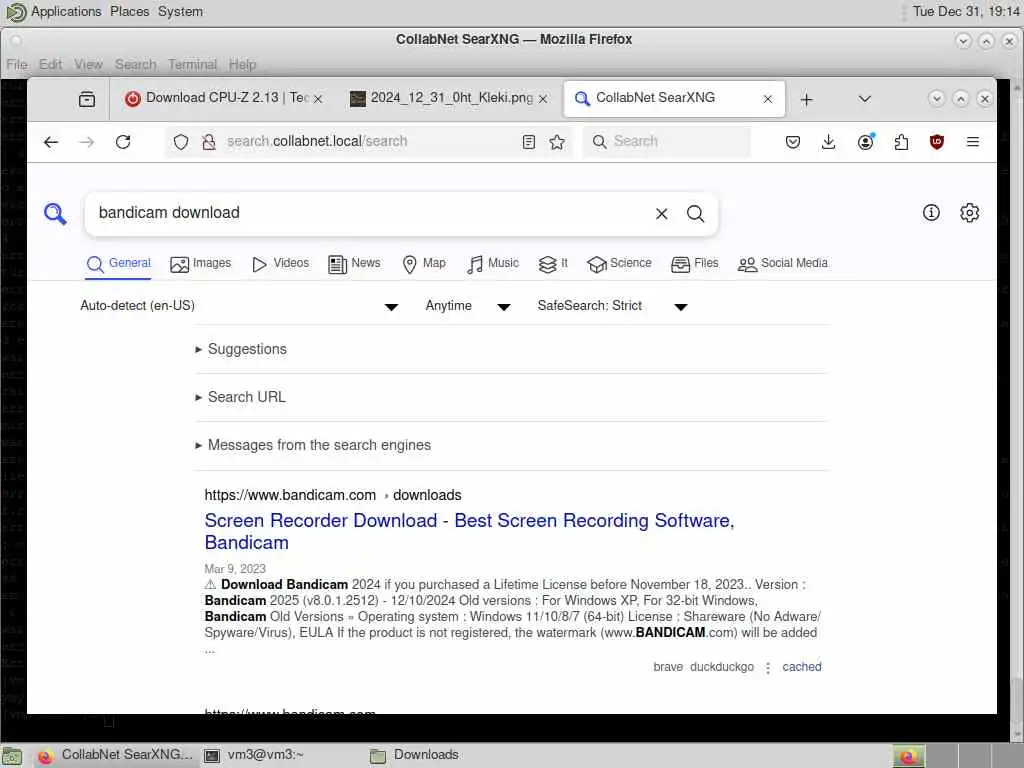Close the CollabNet SearXNG tab
Viewport: 1024px width, 768px height.
[768, 99]
